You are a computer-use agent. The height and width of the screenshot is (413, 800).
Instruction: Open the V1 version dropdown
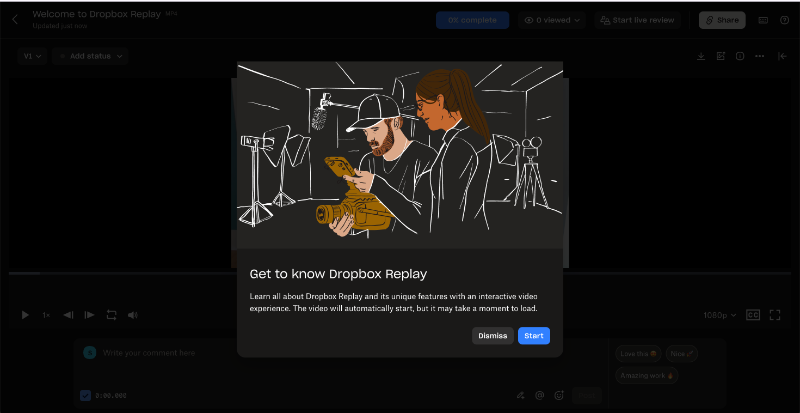(x=32, y=56)
